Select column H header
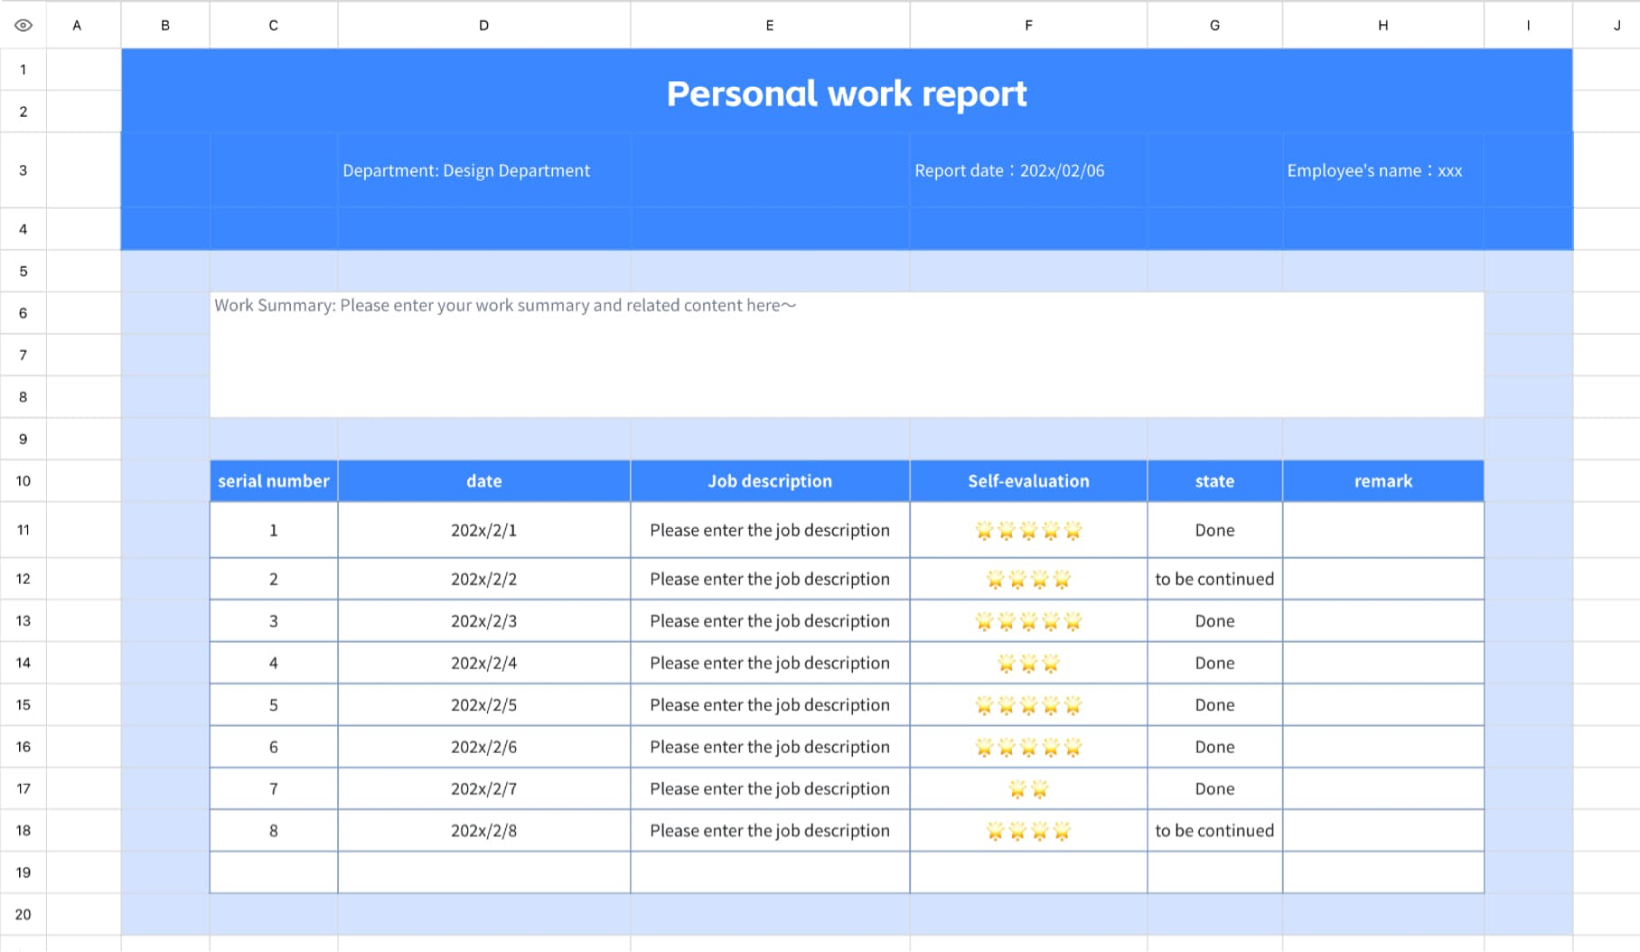Image resolution: width=1640 pixels, height=952 pixels. pos(1383,25)
